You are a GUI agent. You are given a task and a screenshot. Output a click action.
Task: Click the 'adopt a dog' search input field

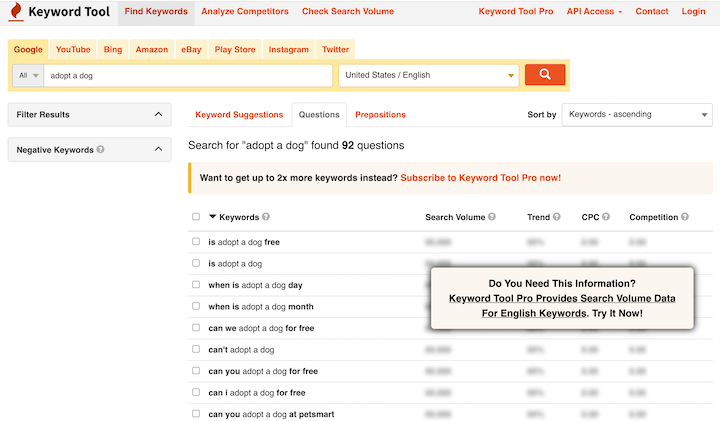click(x=188, y=75)
